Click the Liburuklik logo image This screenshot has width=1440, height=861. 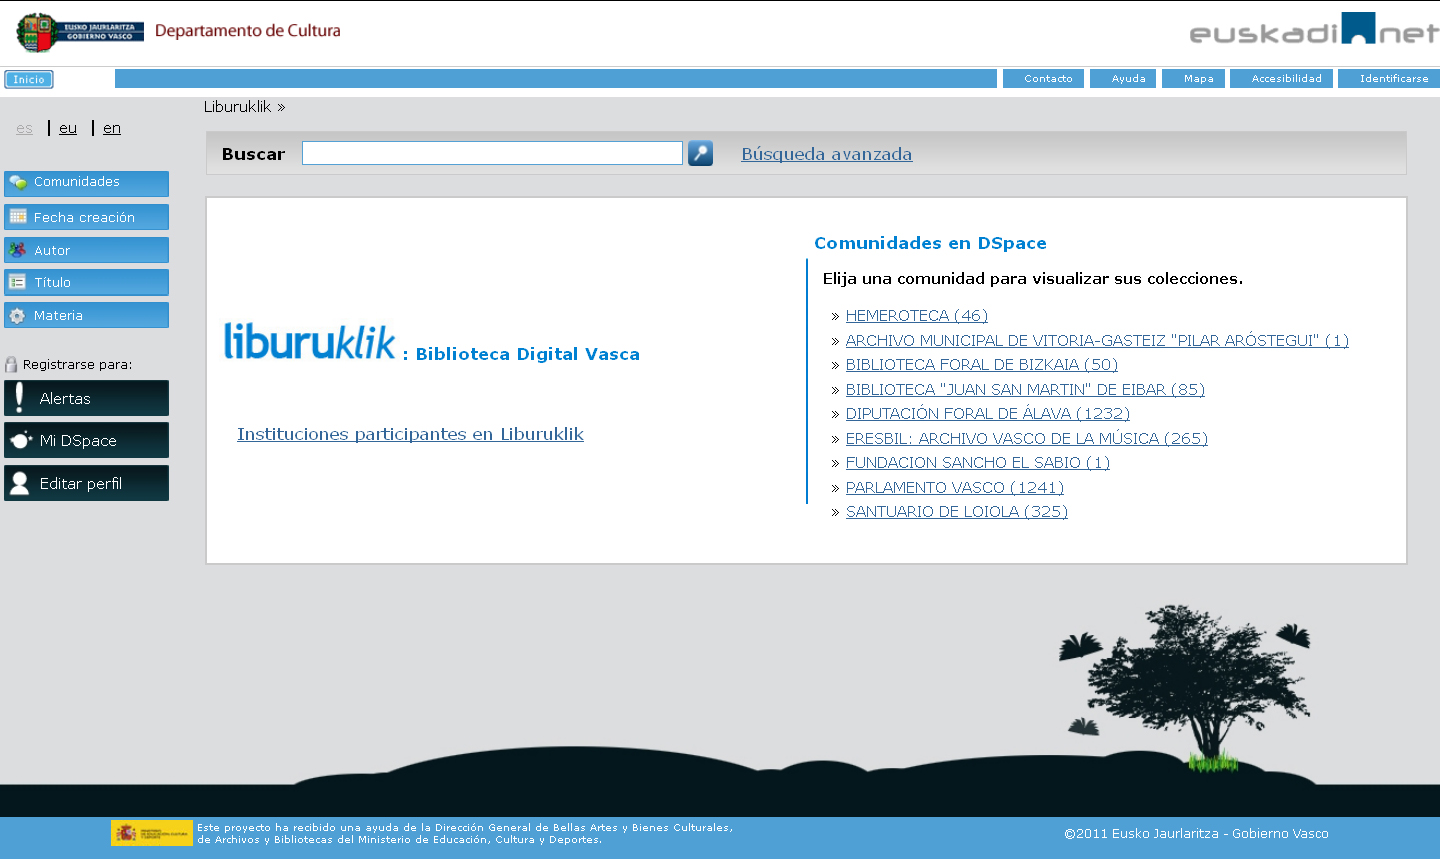[x=310, y=341]
